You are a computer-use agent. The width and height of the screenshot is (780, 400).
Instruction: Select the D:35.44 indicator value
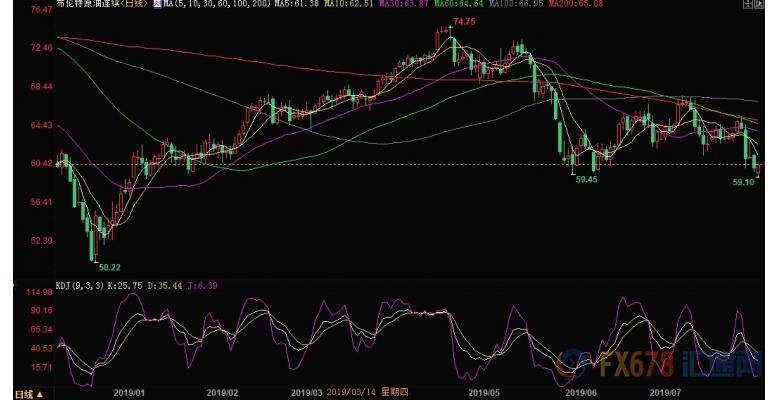coord(166,284)
